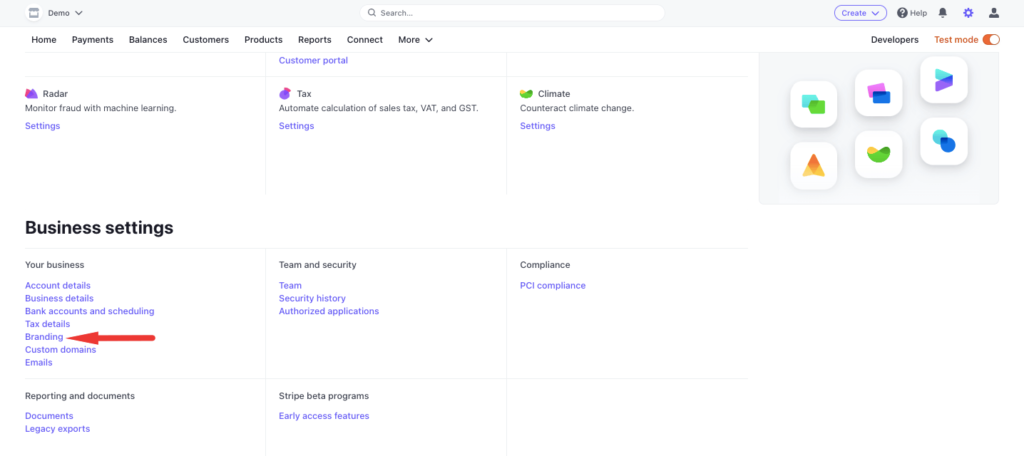Click the search input field

tap(512, 13)
